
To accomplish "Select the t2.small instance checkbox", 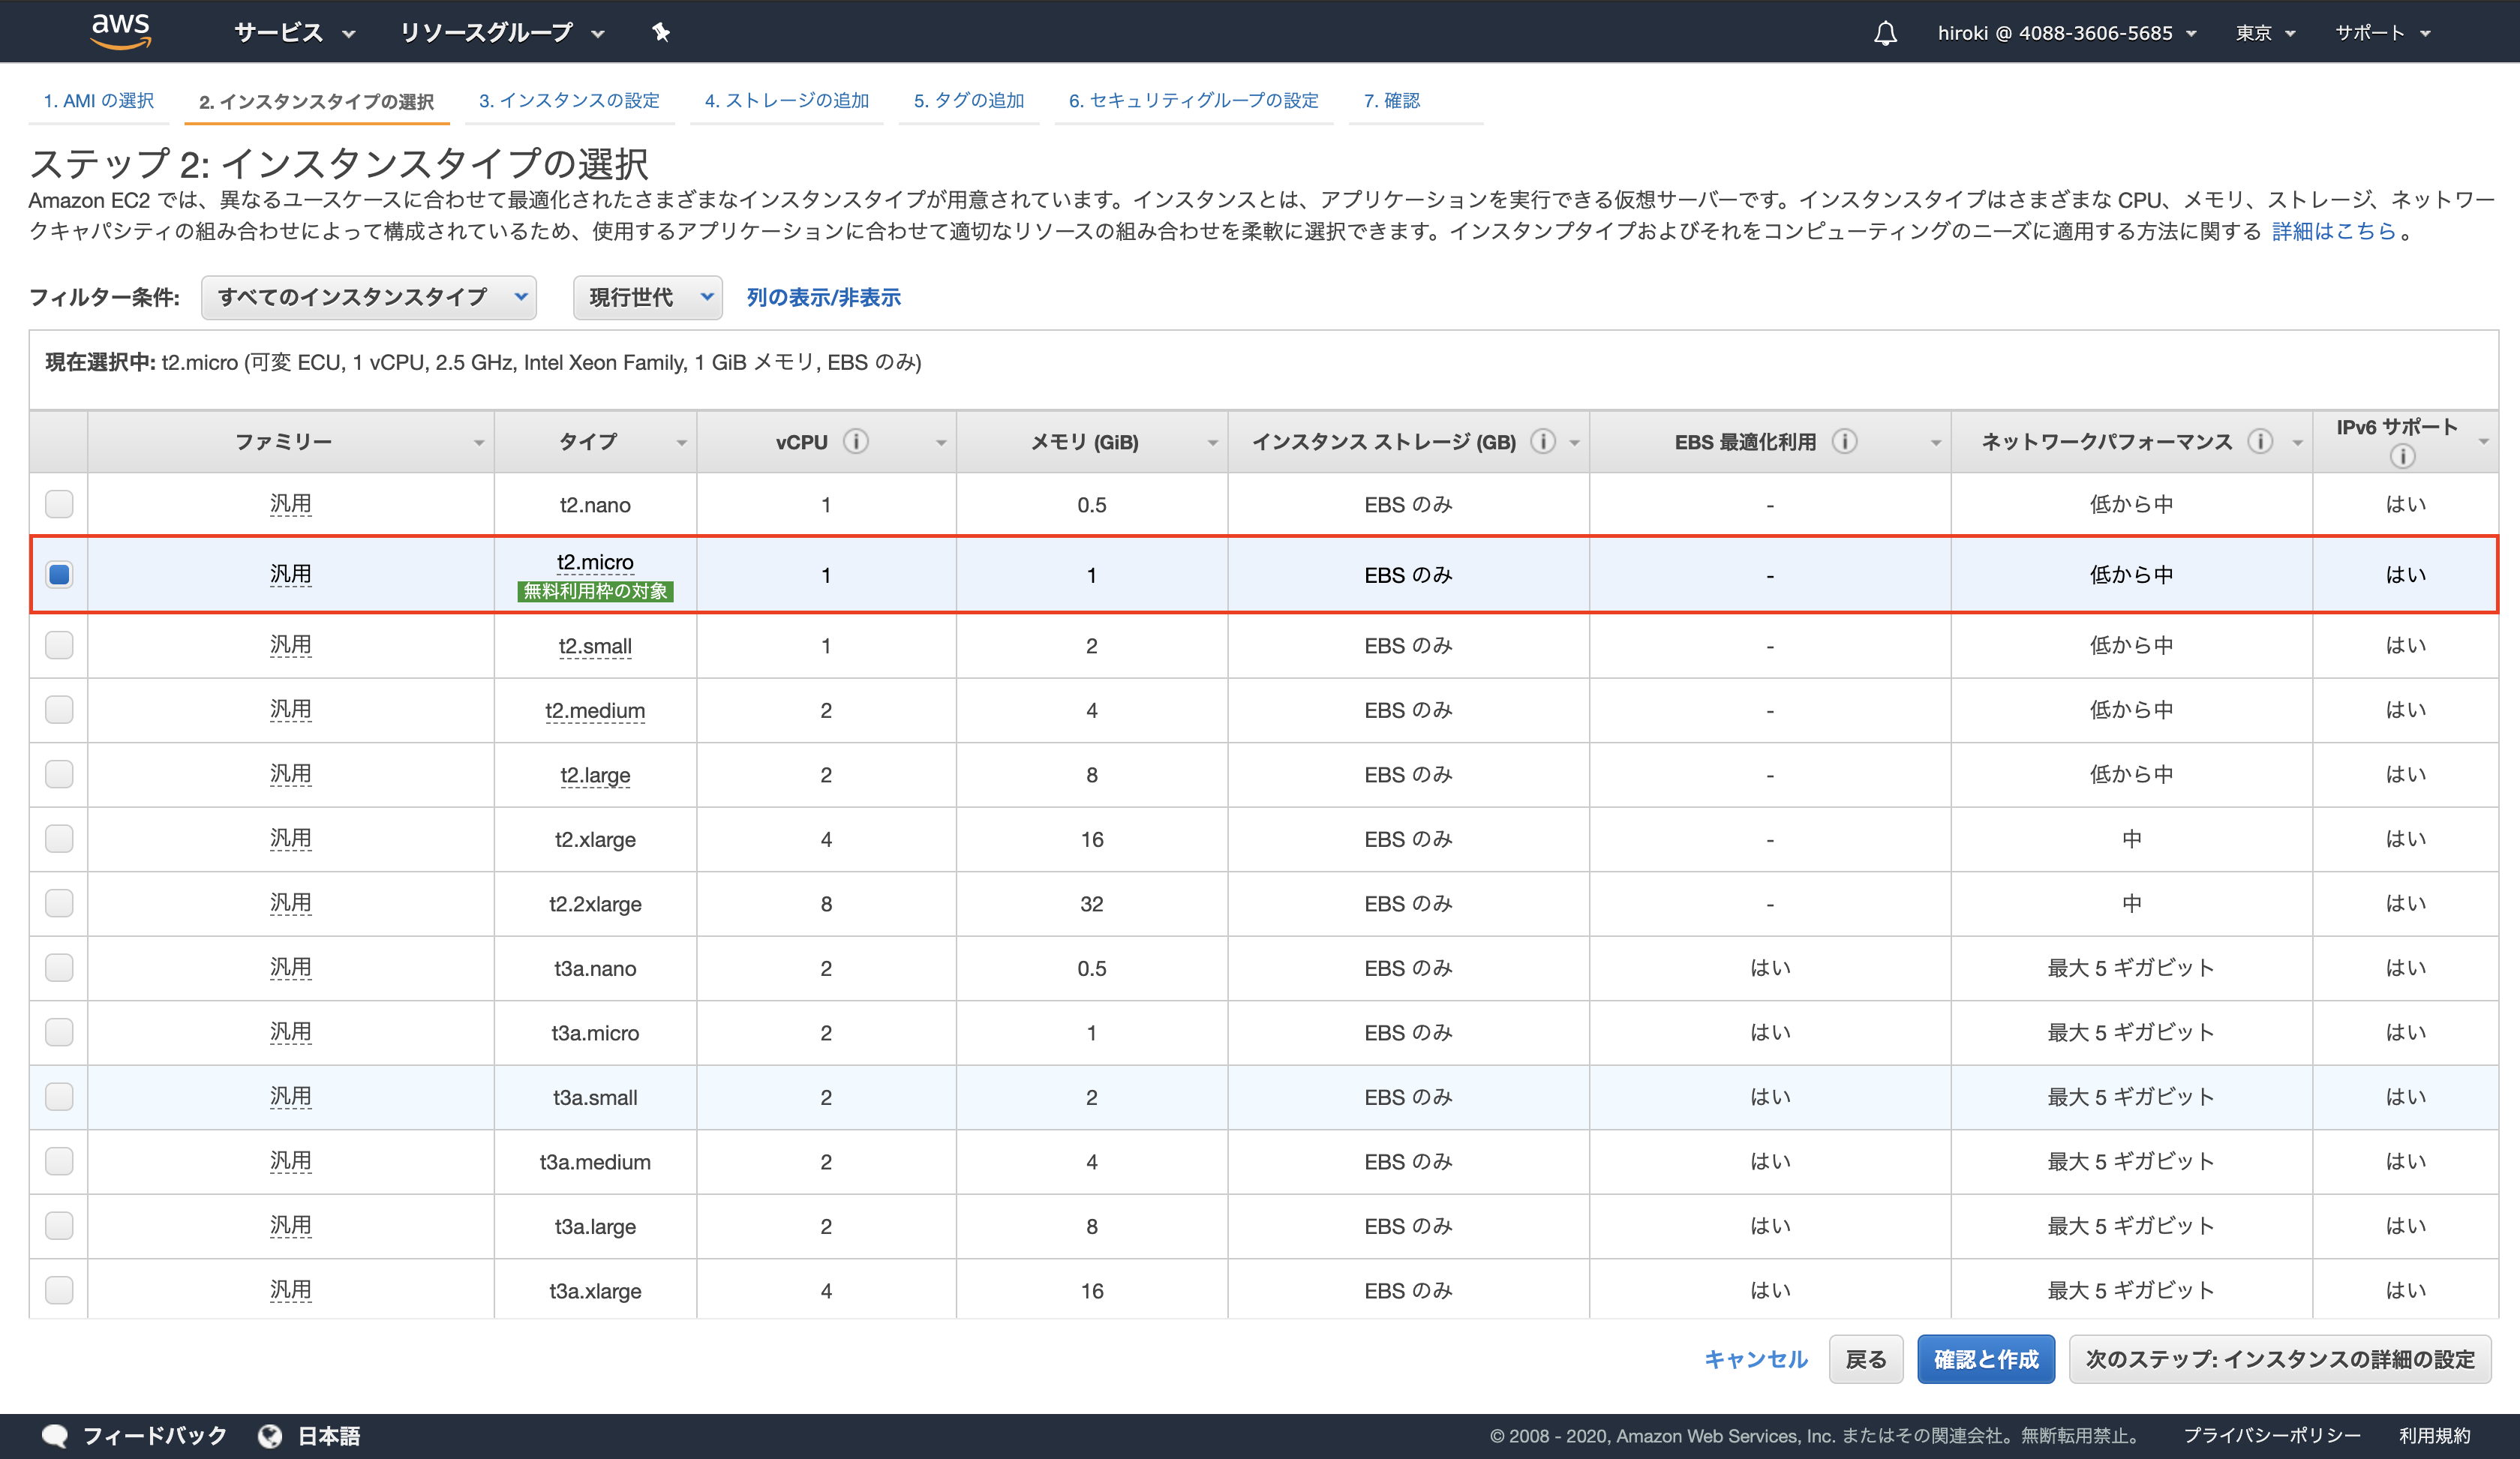I will pyautogui.click(x=59, y=645).
